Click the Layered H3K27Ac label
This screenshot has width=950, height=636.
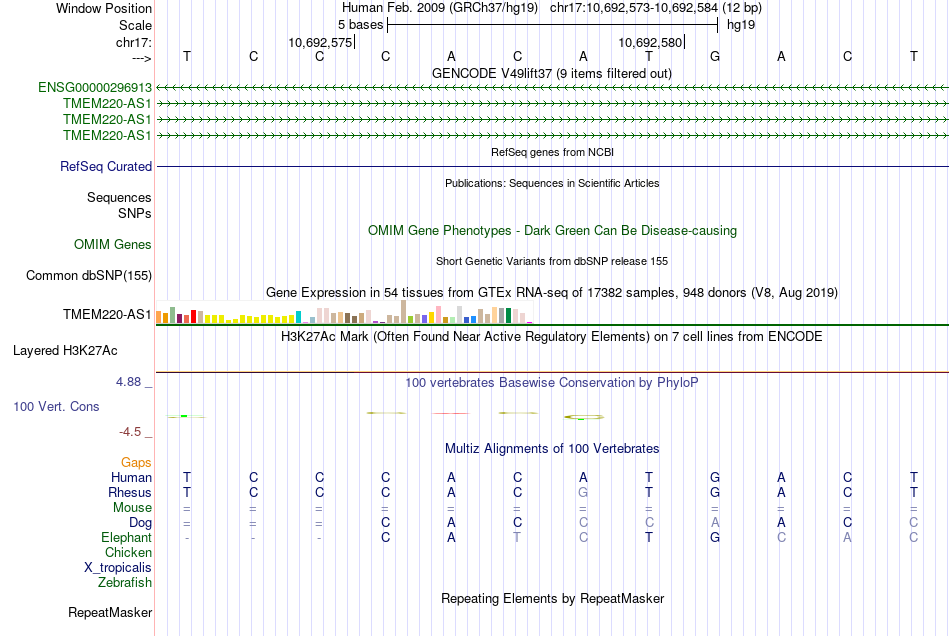[65, 351]
